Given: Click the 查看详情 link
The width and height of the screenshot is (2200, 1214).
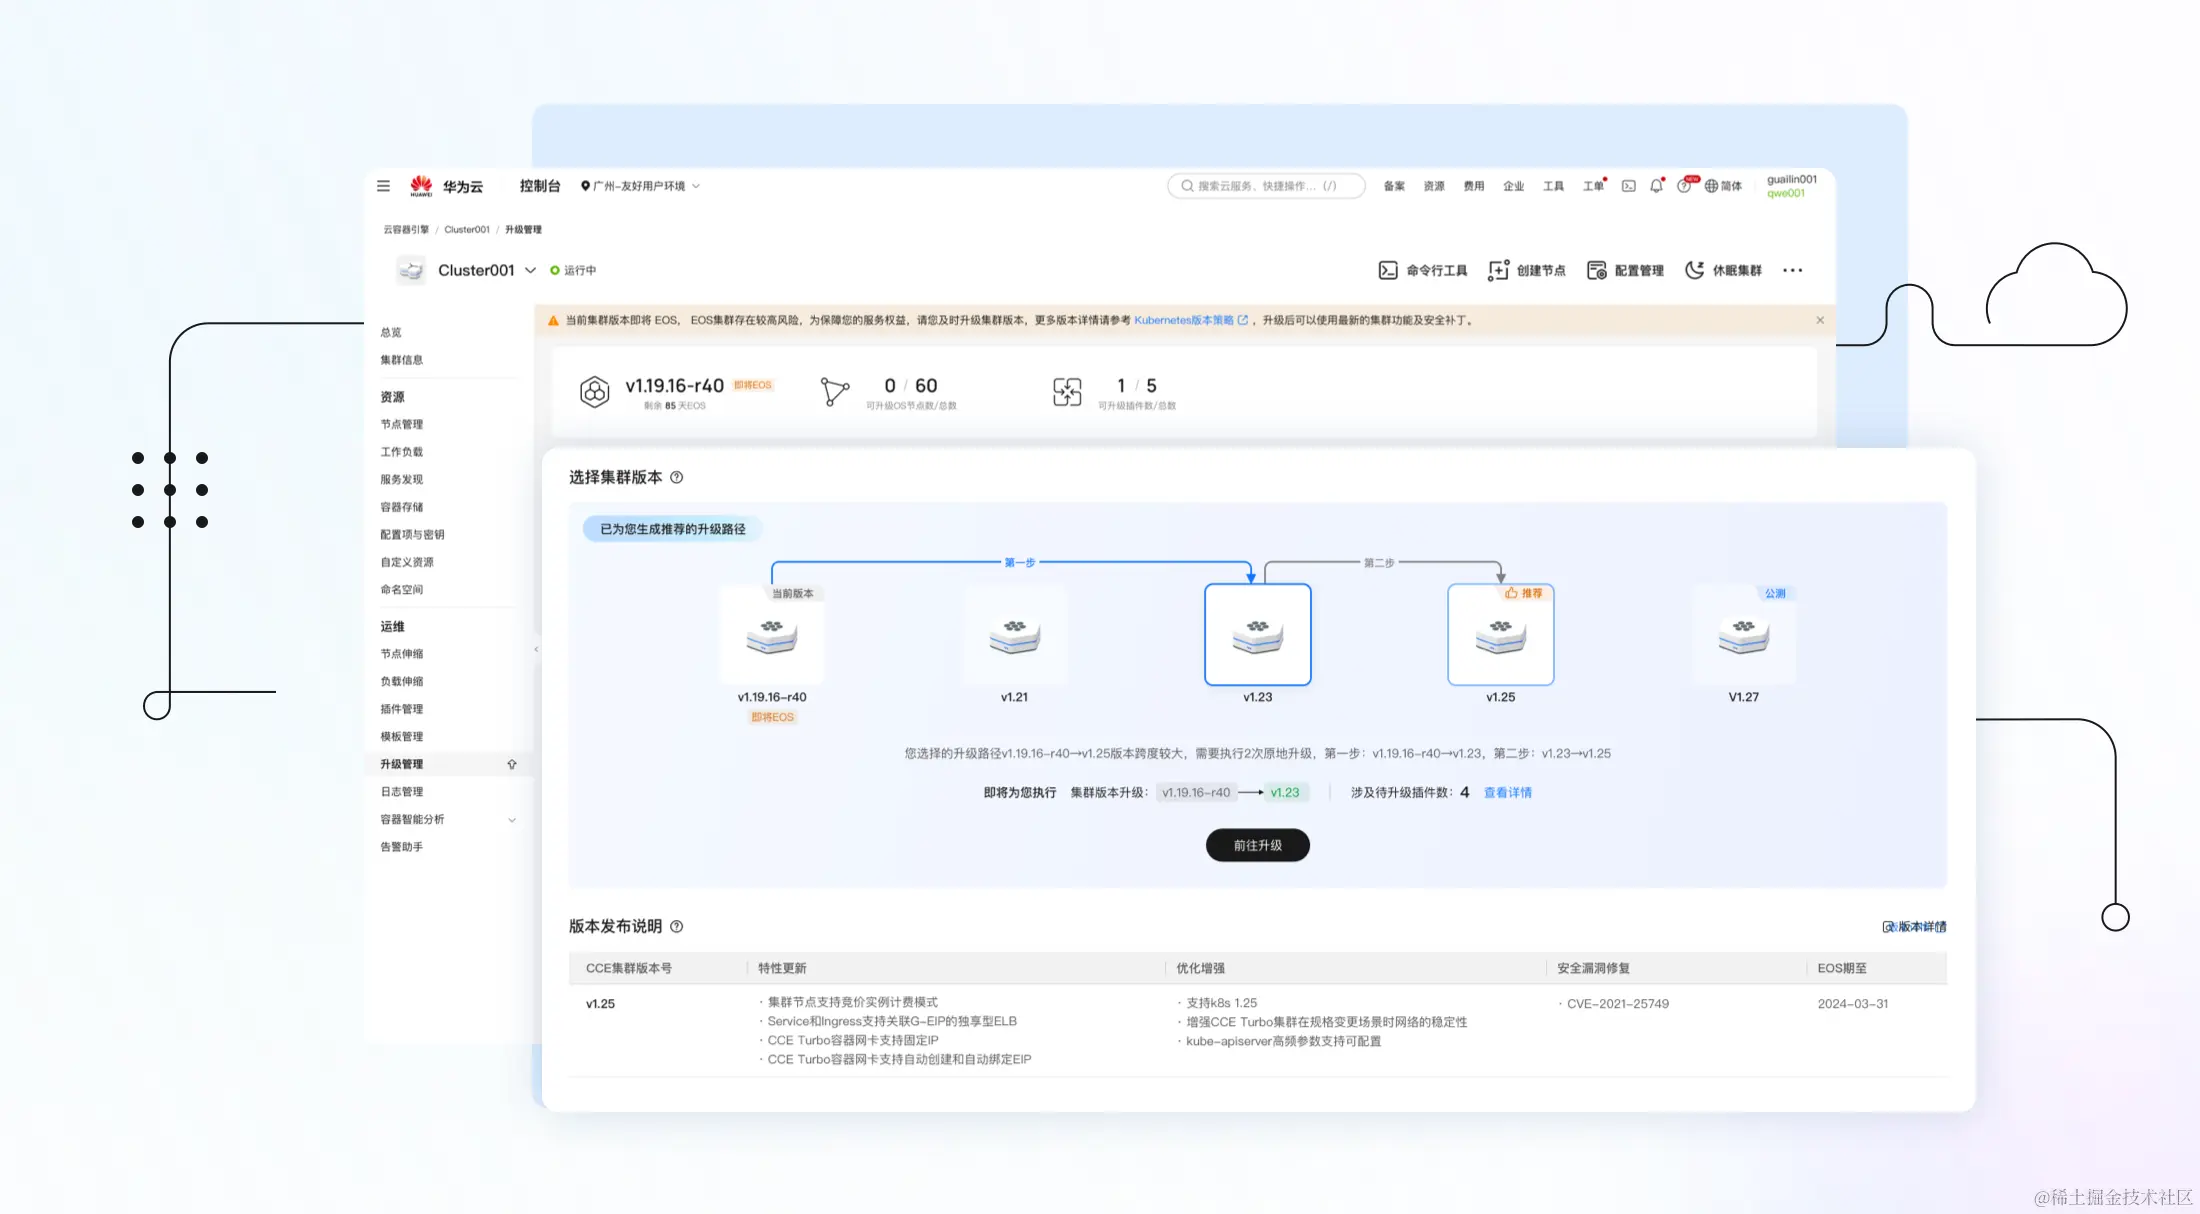Looking at the screenshot, I should 1507,792.
